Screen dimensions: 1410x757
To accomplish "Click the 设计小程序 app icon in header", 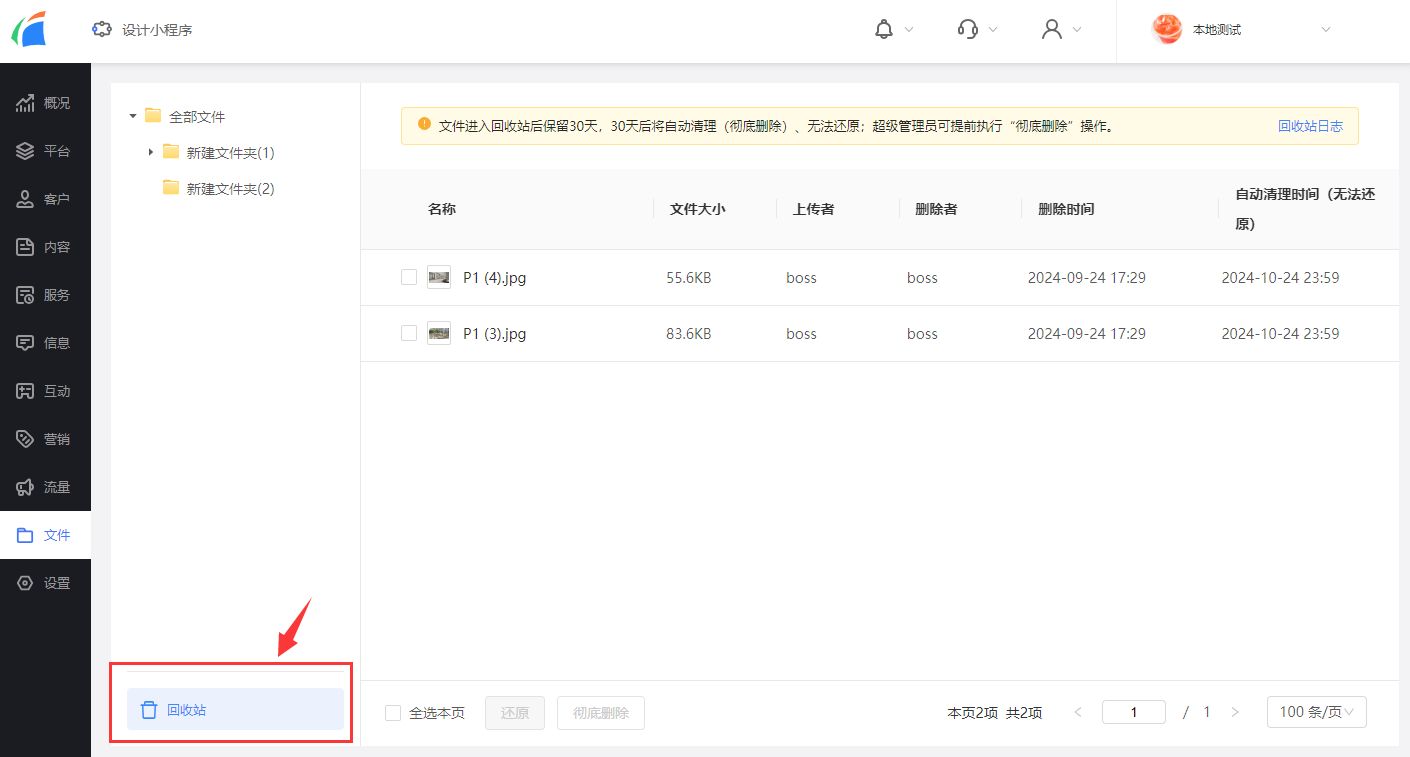I will coord(101,30).
